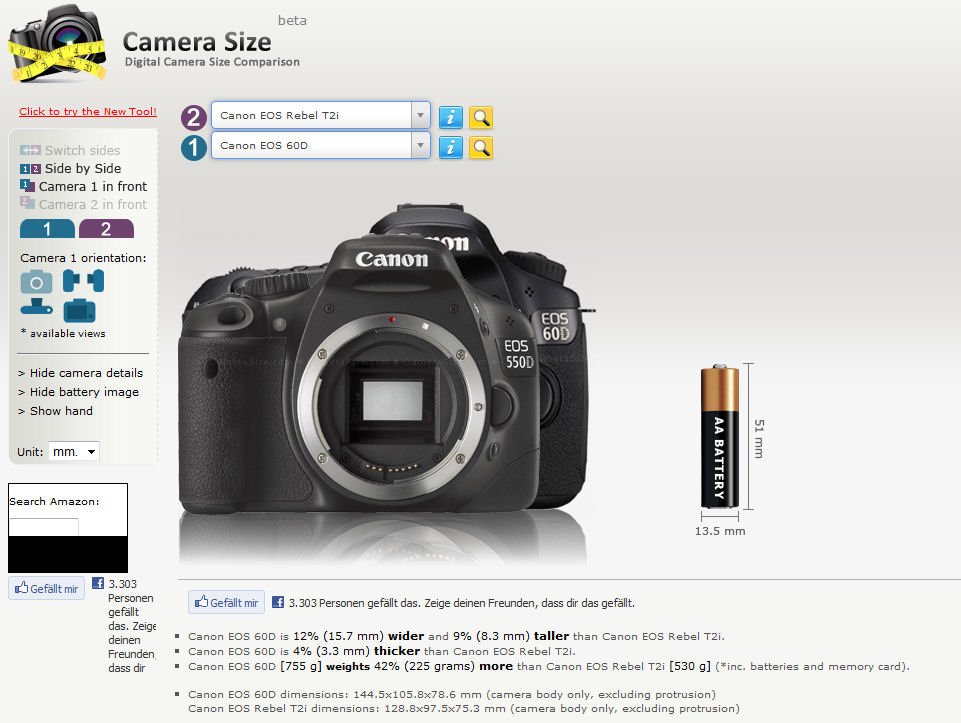The image size is (961, 723).
Task: Select top view camera orientation icon
Action: tap(36, 306)
